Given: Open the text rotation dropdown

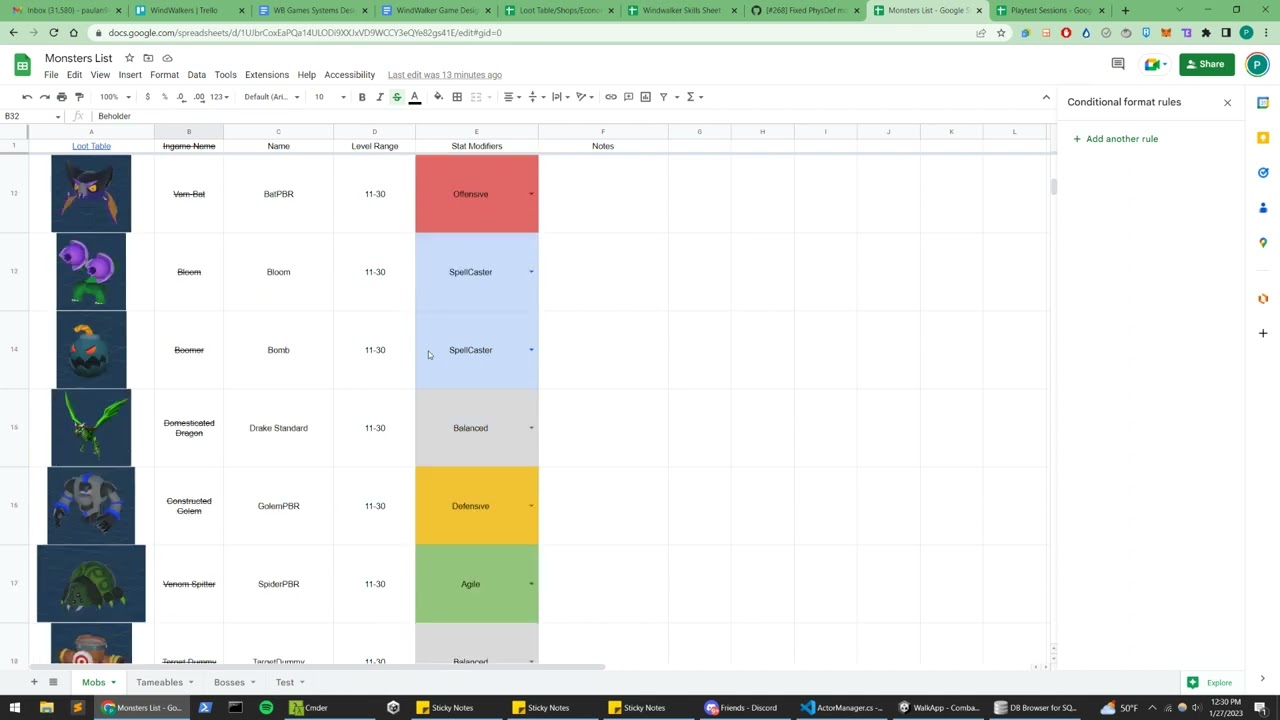Looking at the screenshot, I should click(x=583, y=97).
